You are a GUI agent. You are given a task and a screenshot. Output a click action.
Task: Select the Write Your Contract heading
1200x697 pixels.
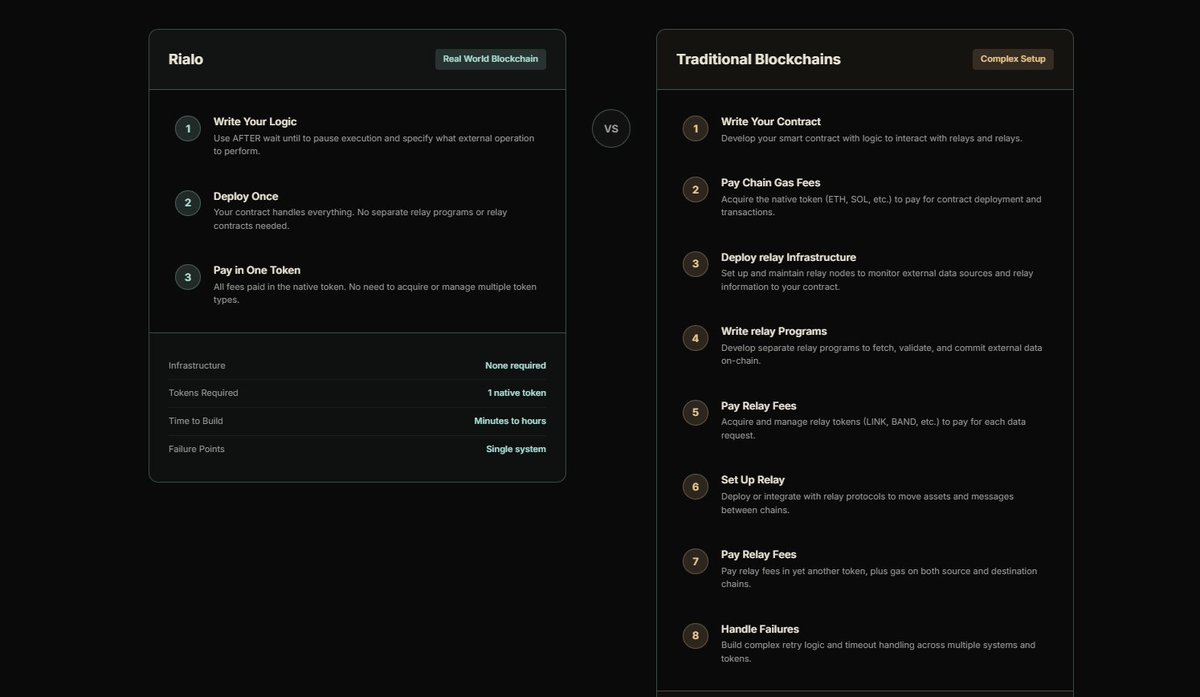pos(771,121)
